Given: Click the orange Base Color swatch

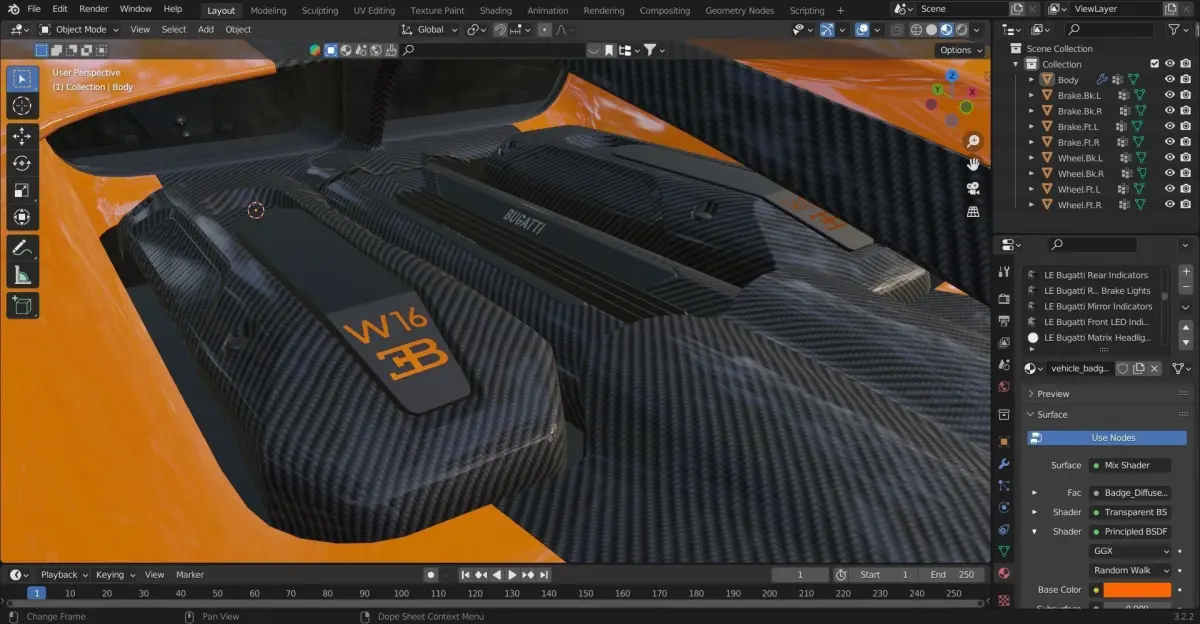Looking at the screenshot, I should (1137, 590).
